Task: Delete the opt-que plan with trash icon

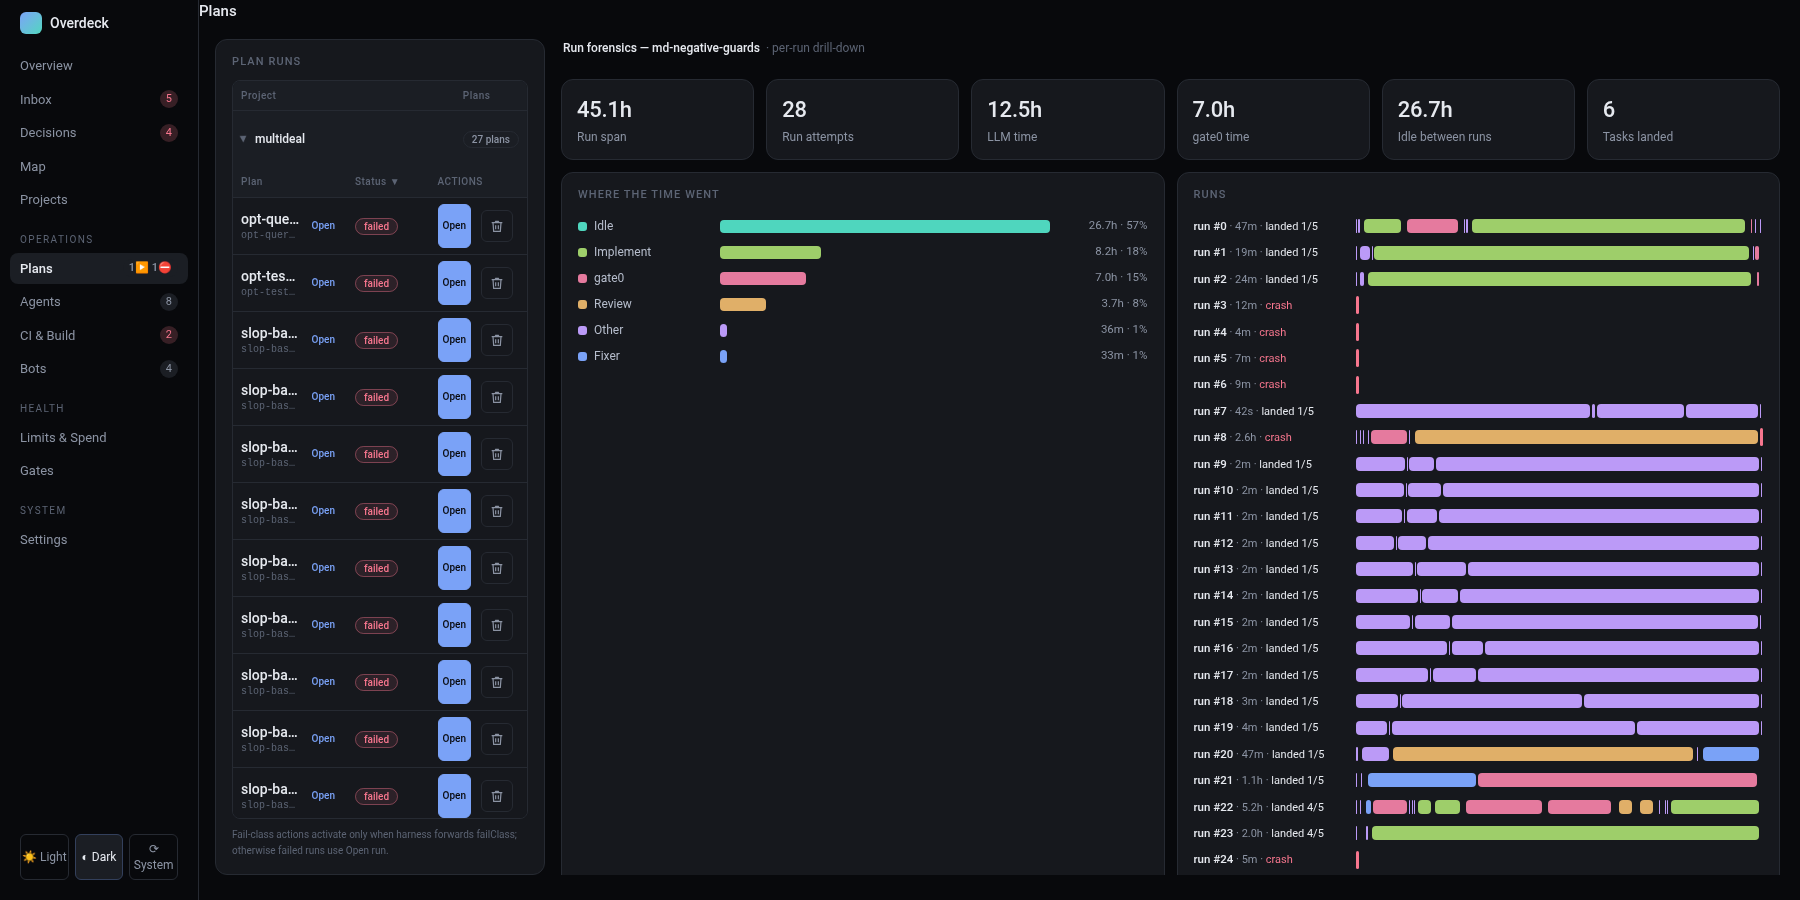Action: point(497,226)
